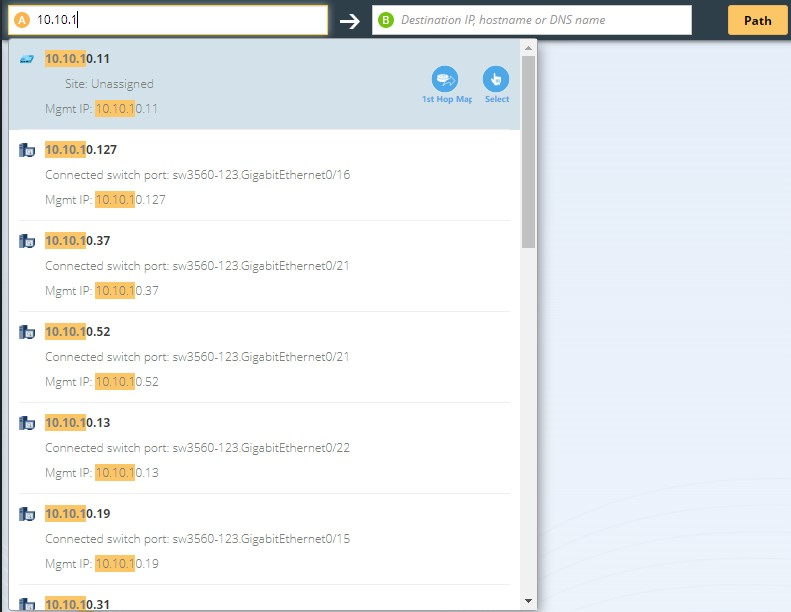Screen dimensions: 791x612
Task: Click IP phone icon beside 10.10.10.52
Action: (27, 332)
